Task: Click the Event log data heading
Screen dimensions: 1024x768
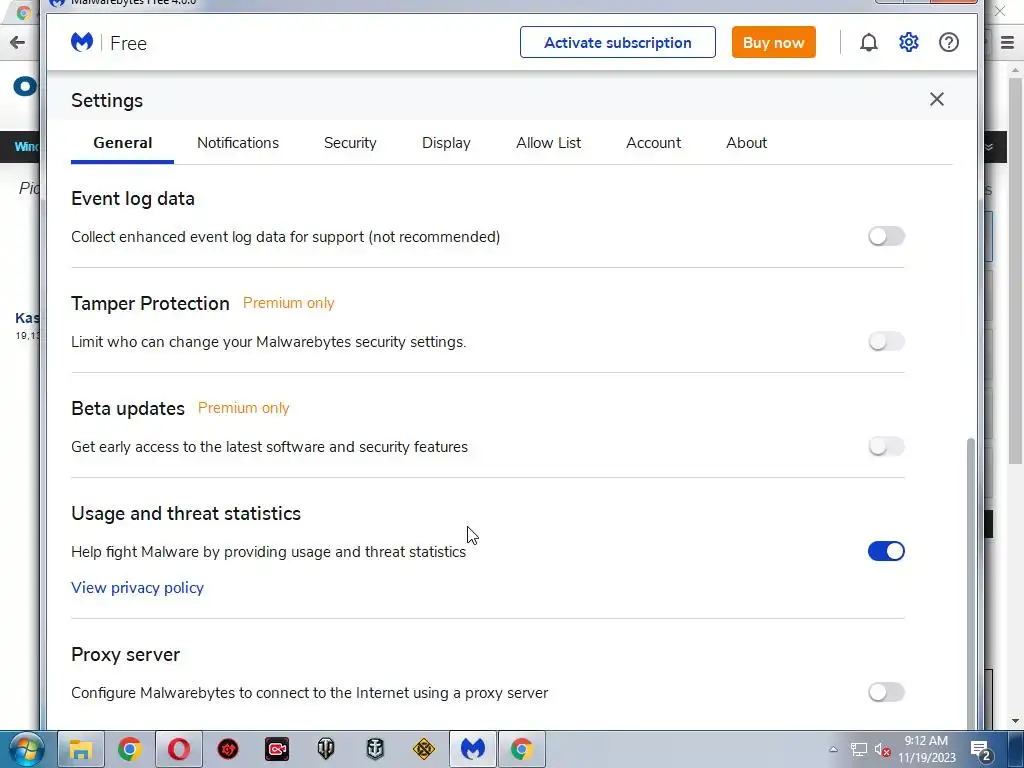Action: point(133,199)
